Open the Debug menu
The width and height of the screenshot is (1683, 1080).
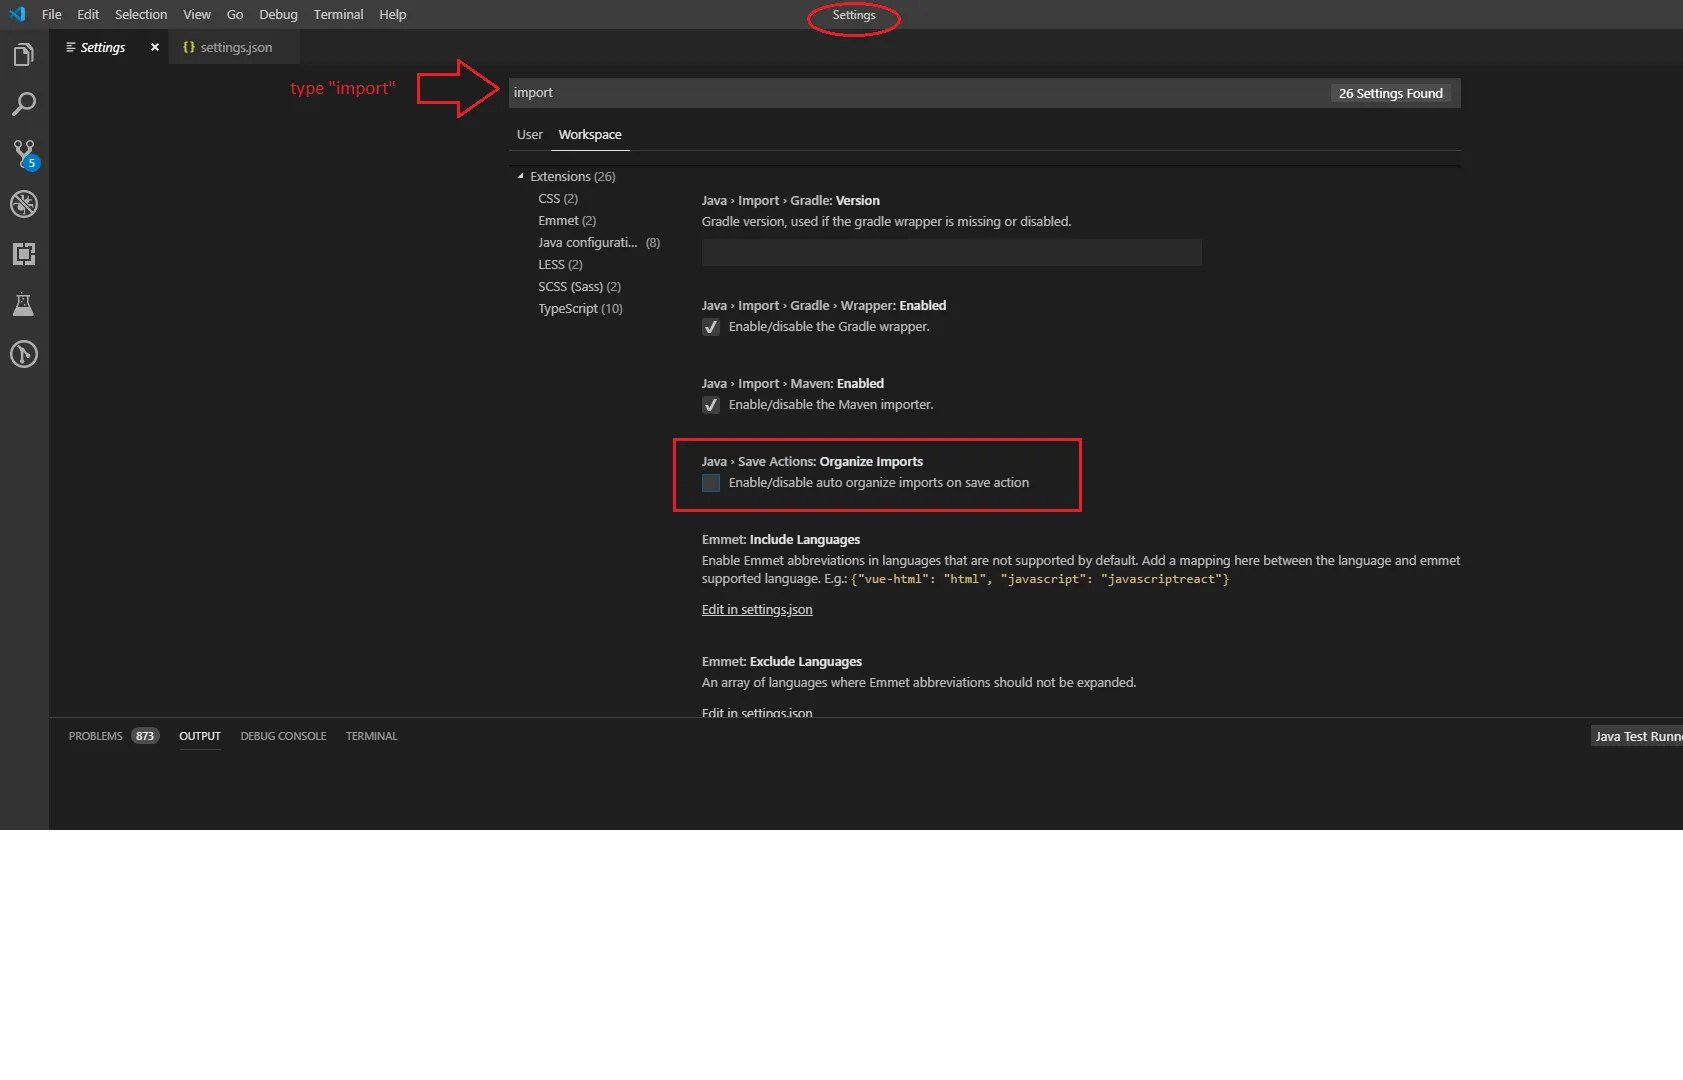[278, 14]
